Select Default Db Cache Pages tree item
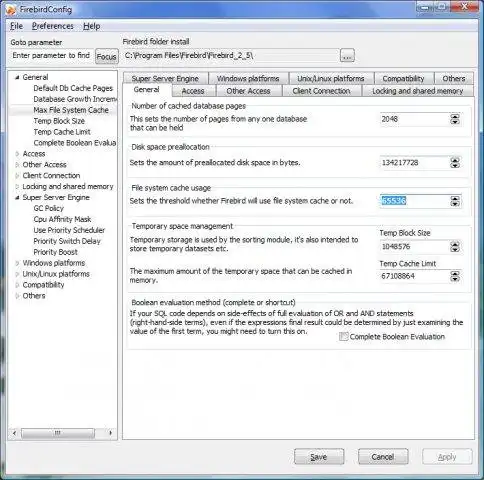The height and width of the screenshot is (480, 484). coord(73,88)
